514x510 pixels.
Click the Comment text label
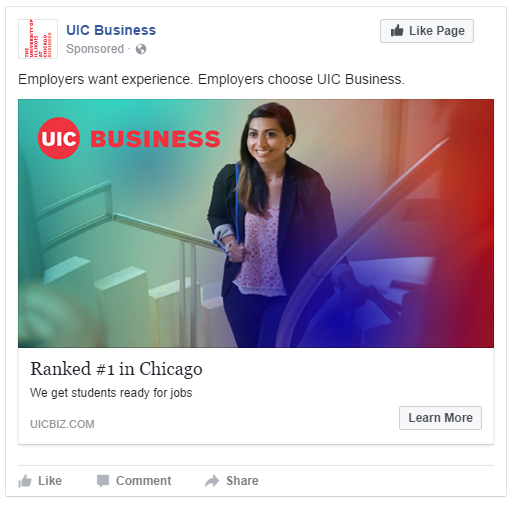tap(143, 481)
